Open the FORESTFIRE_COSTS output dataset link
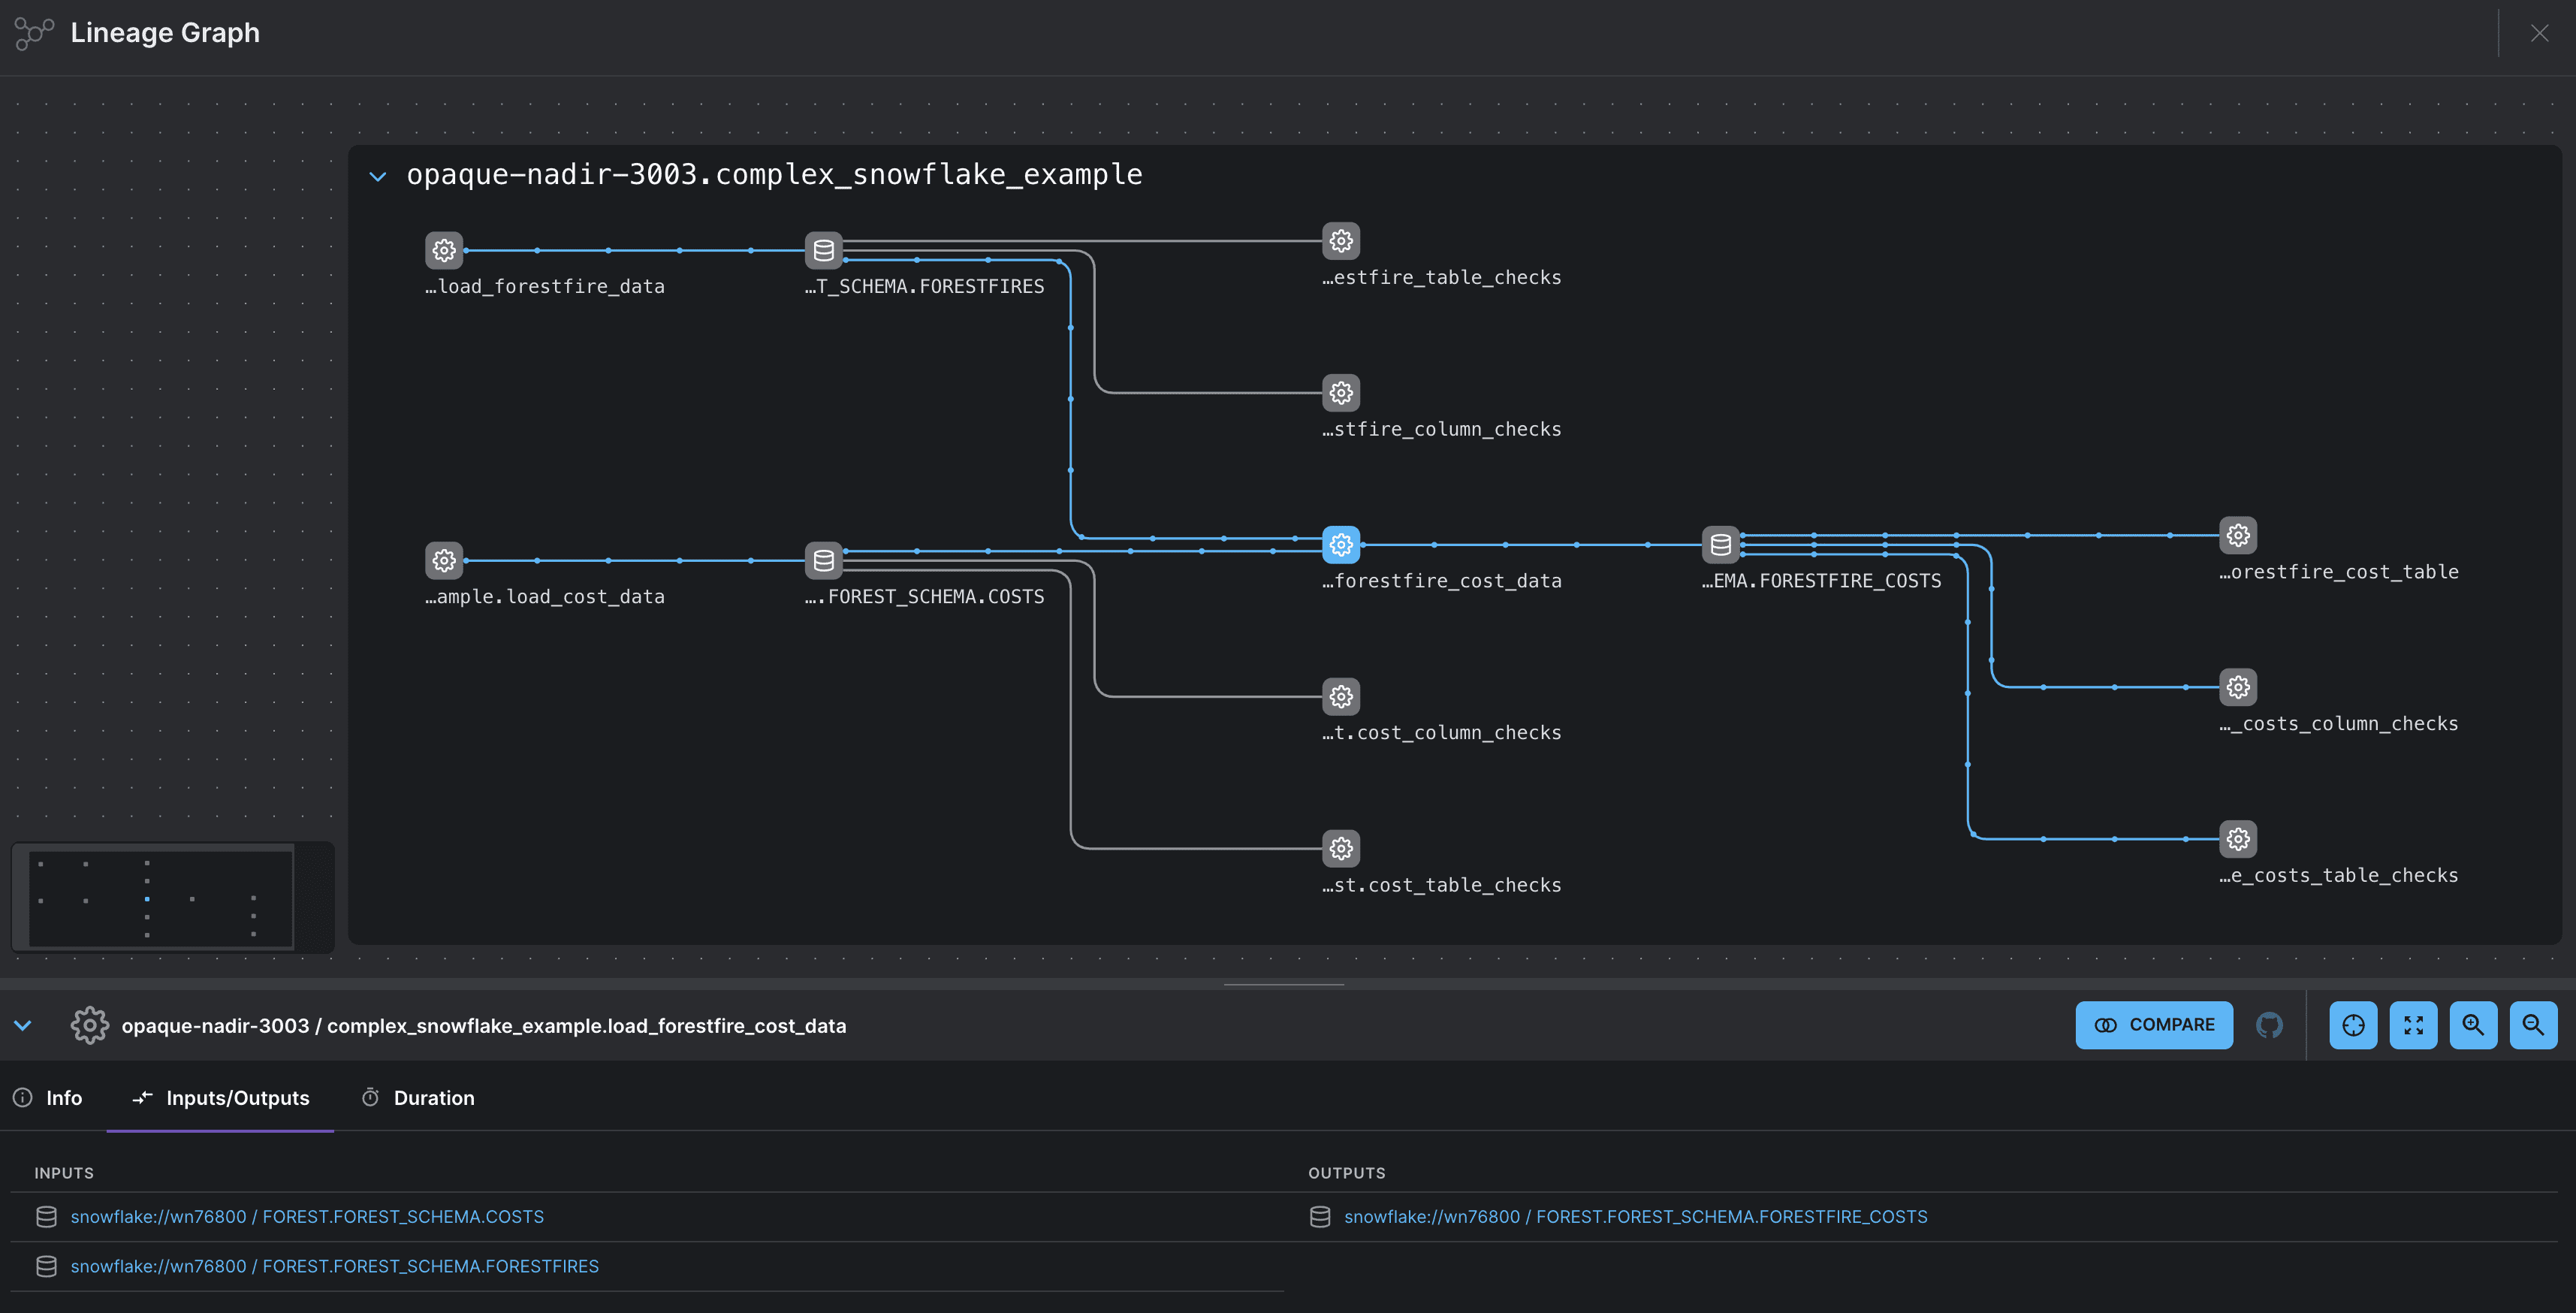 point(1635,1216)
